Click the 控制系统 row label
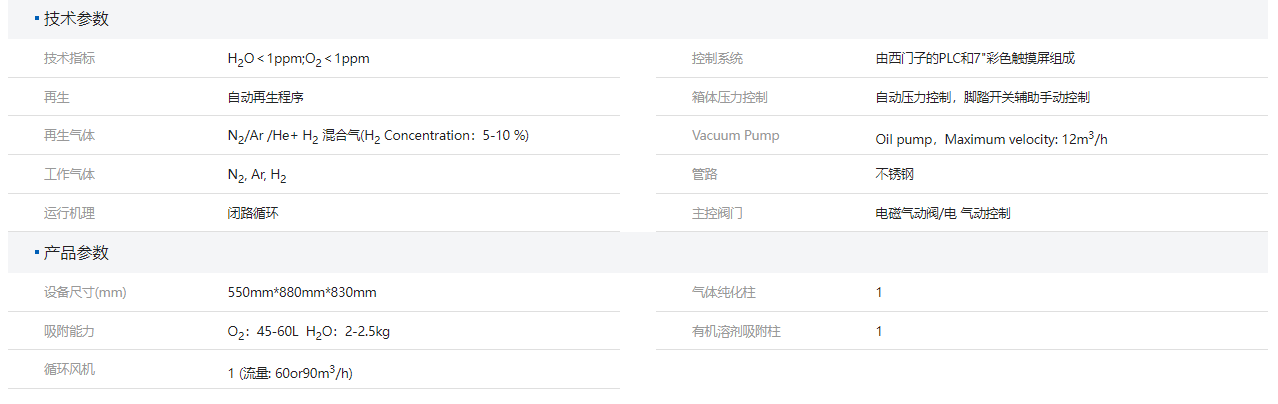The image size is (1278, 404). tap(717, 58)
